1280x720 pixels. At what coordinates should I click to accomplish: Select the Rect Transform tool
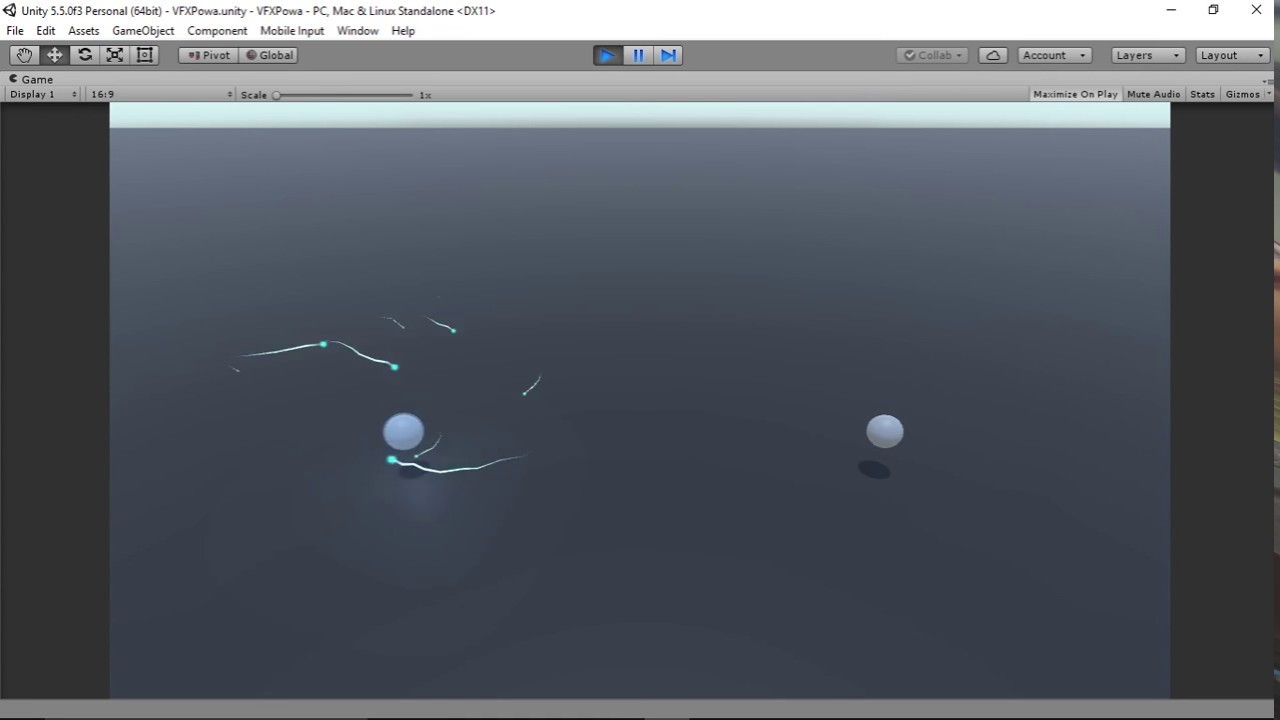(144, 55)
